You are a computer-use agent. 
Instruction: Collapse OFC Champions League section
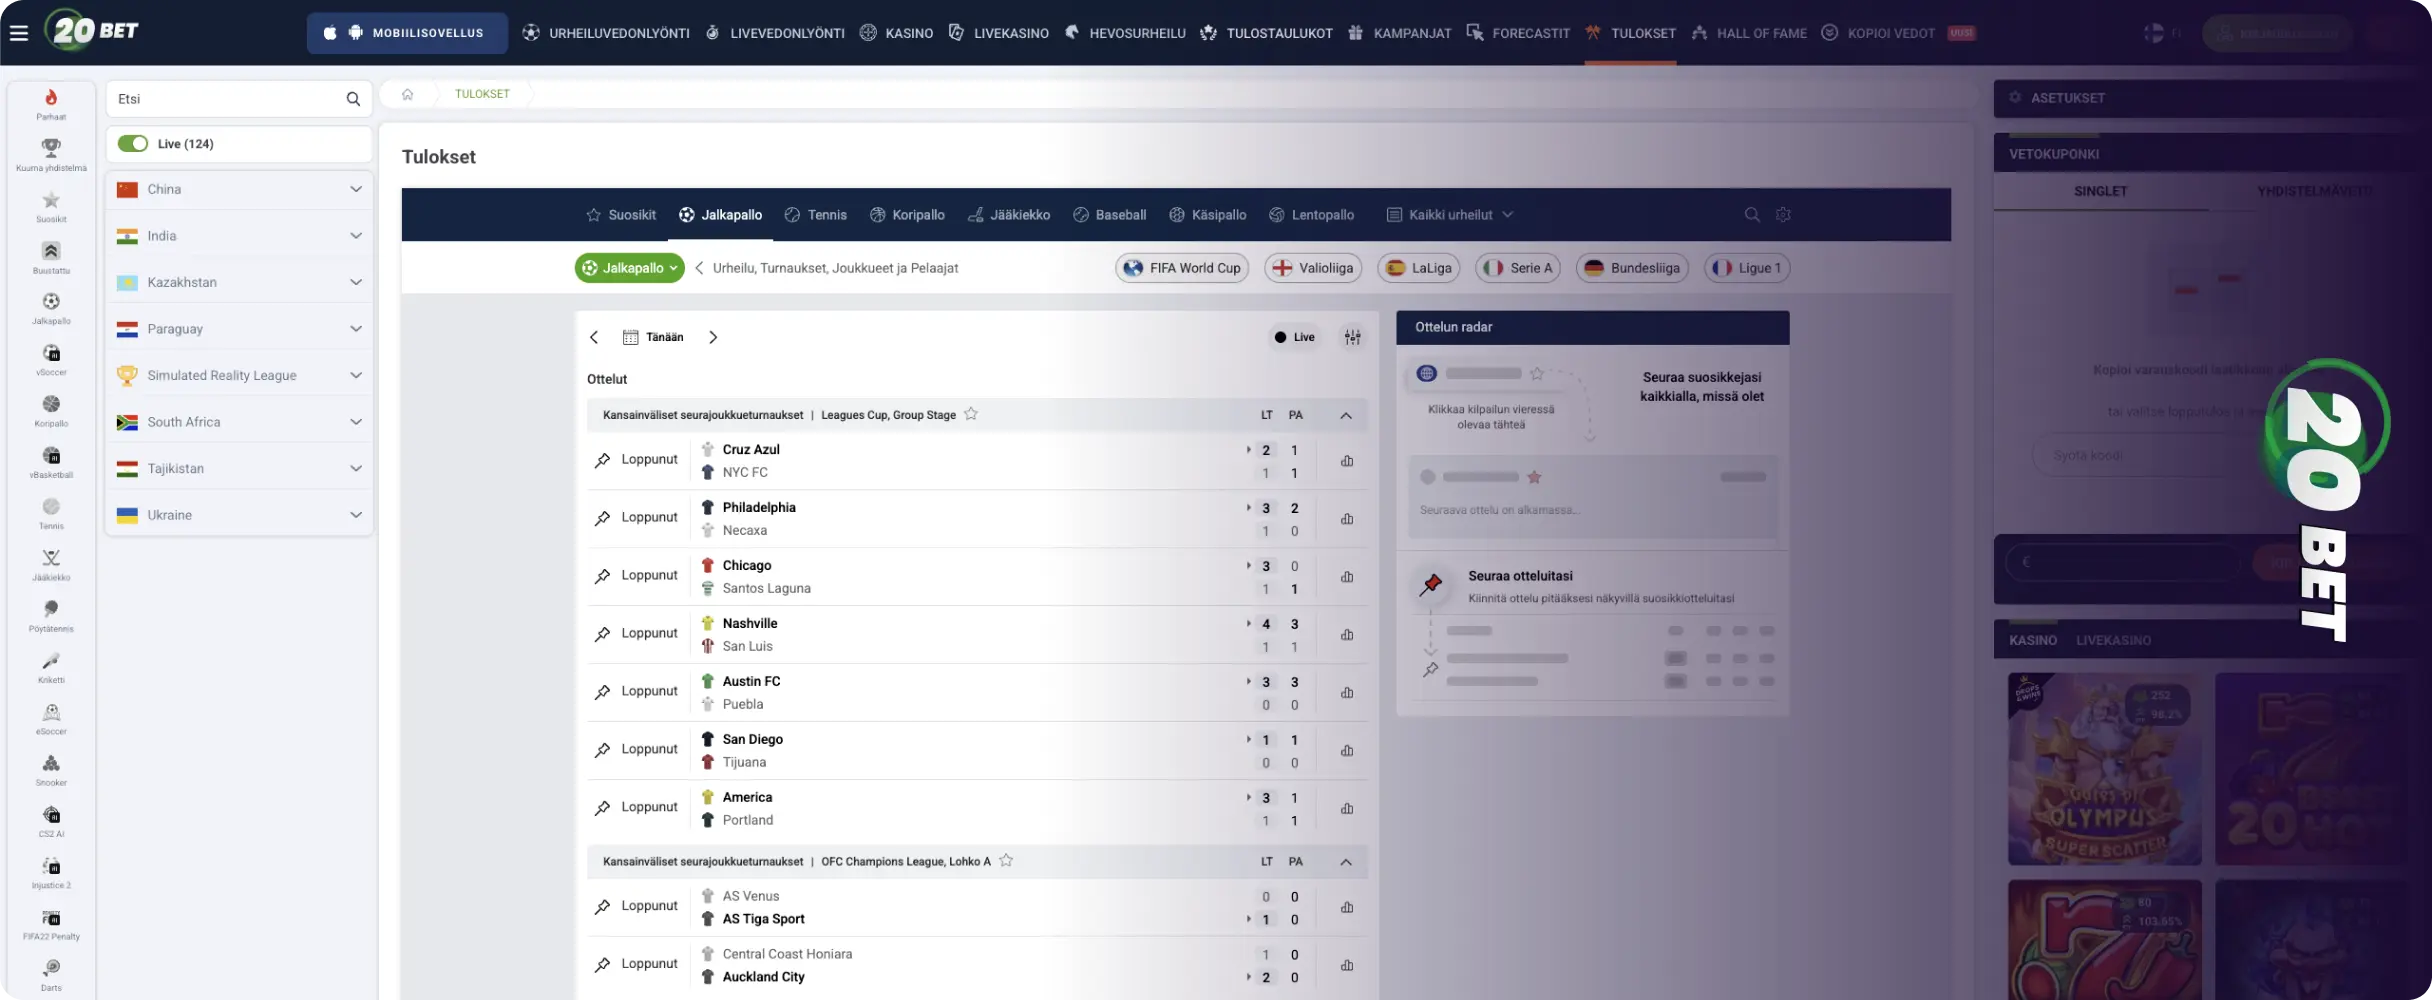coord(1346,862)
